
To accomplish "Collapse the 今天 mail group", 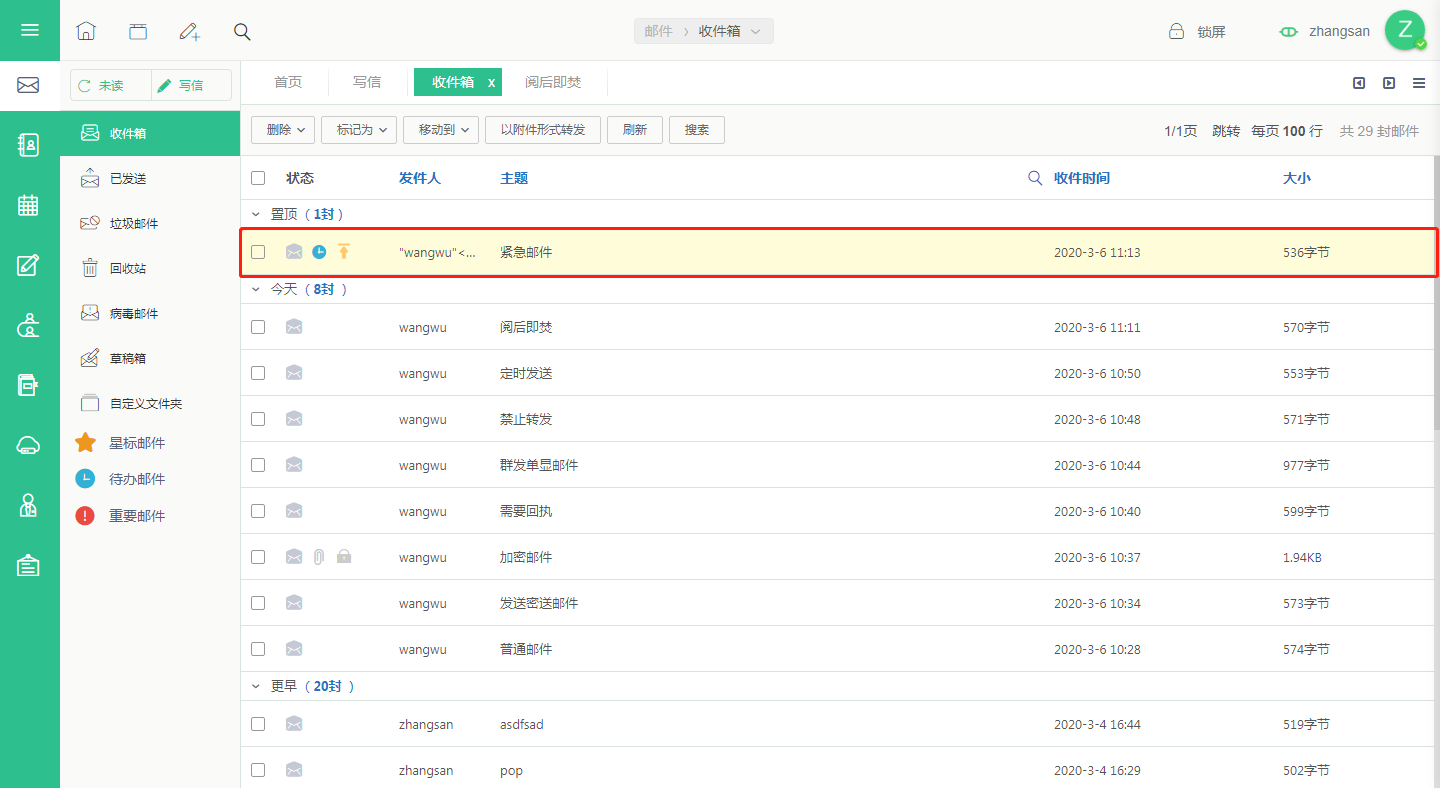I will click(x=256, y=289).
